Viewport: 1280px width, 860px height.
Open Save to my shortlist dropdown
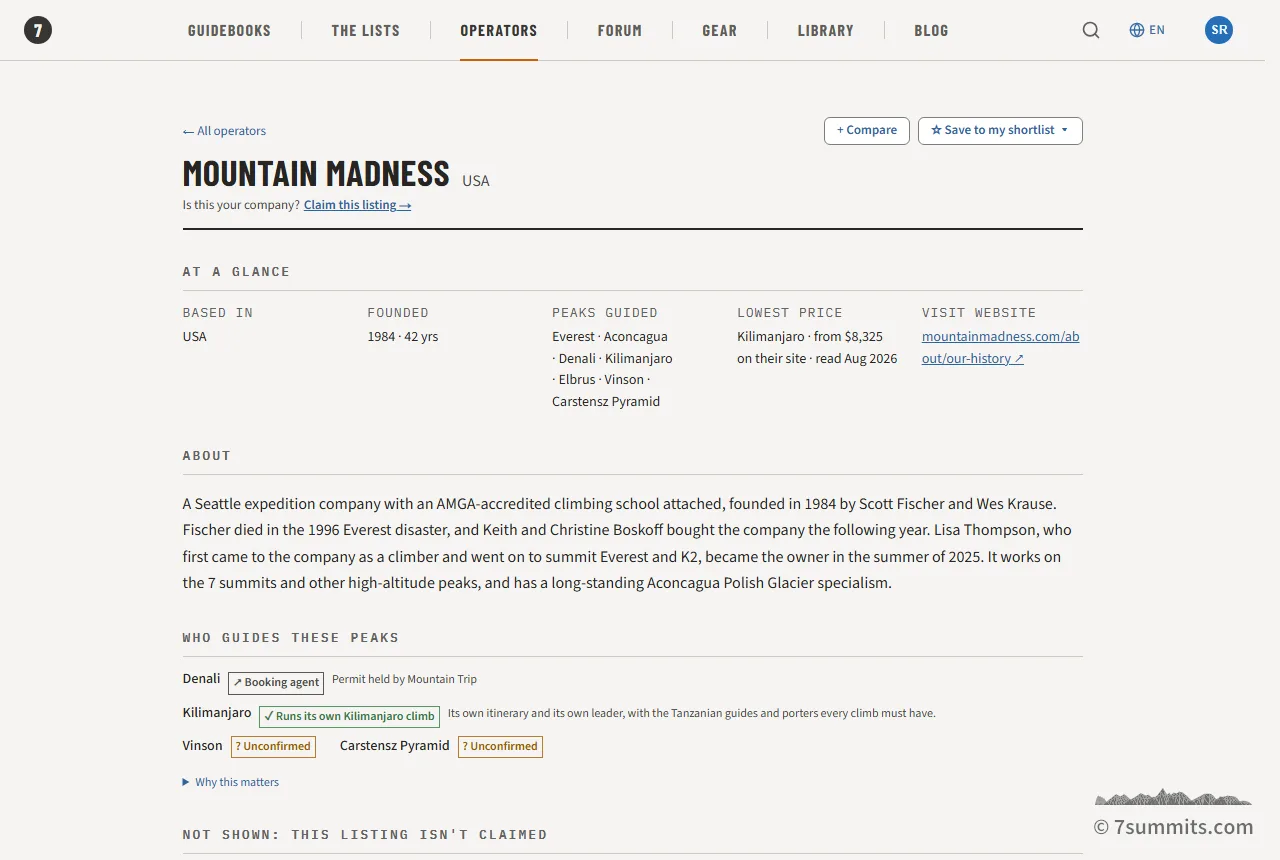1000,131
